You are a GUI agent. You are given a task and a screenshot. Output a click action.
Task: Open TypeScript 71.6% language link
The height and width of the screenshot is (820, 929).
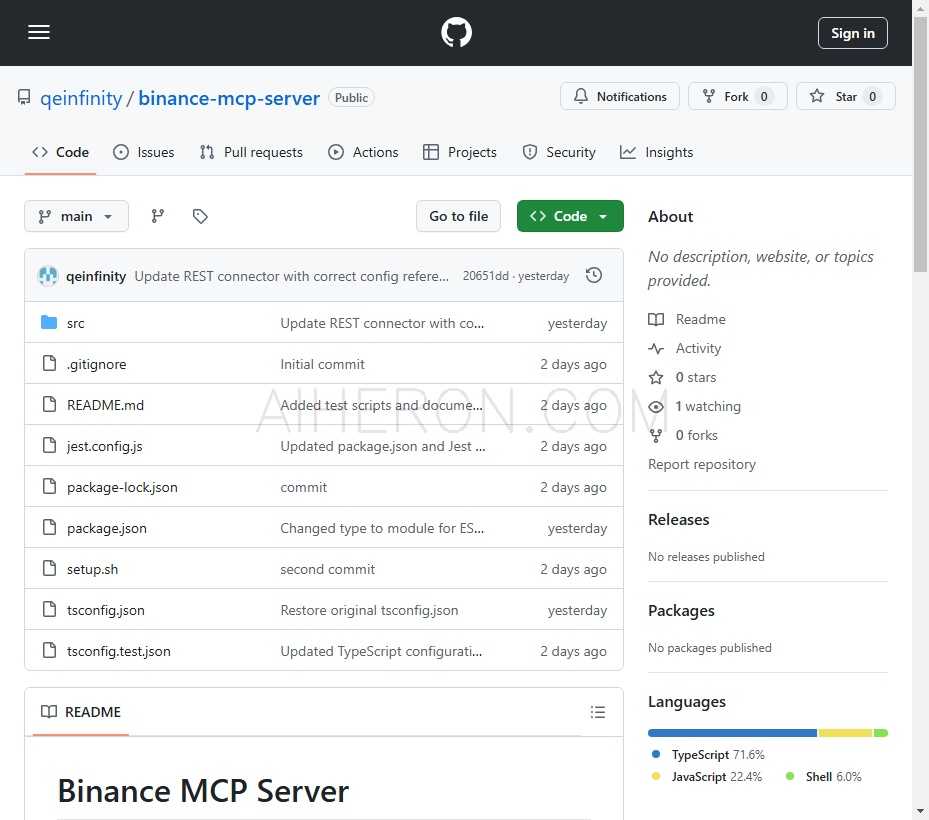coord(708,754)
